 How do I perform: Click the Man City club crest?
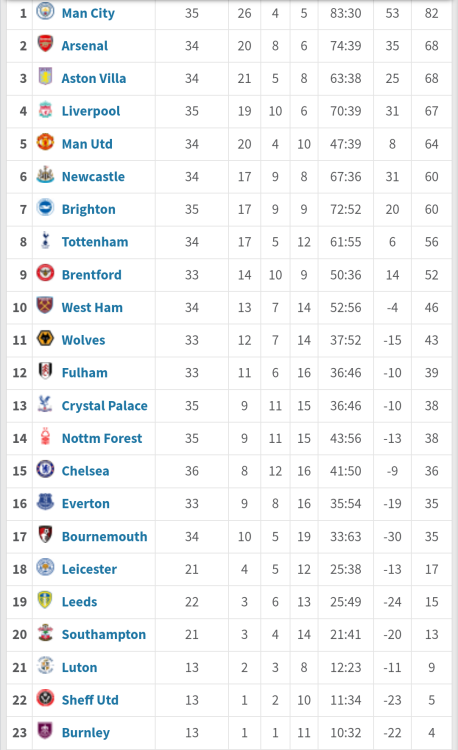coord(45,11)
